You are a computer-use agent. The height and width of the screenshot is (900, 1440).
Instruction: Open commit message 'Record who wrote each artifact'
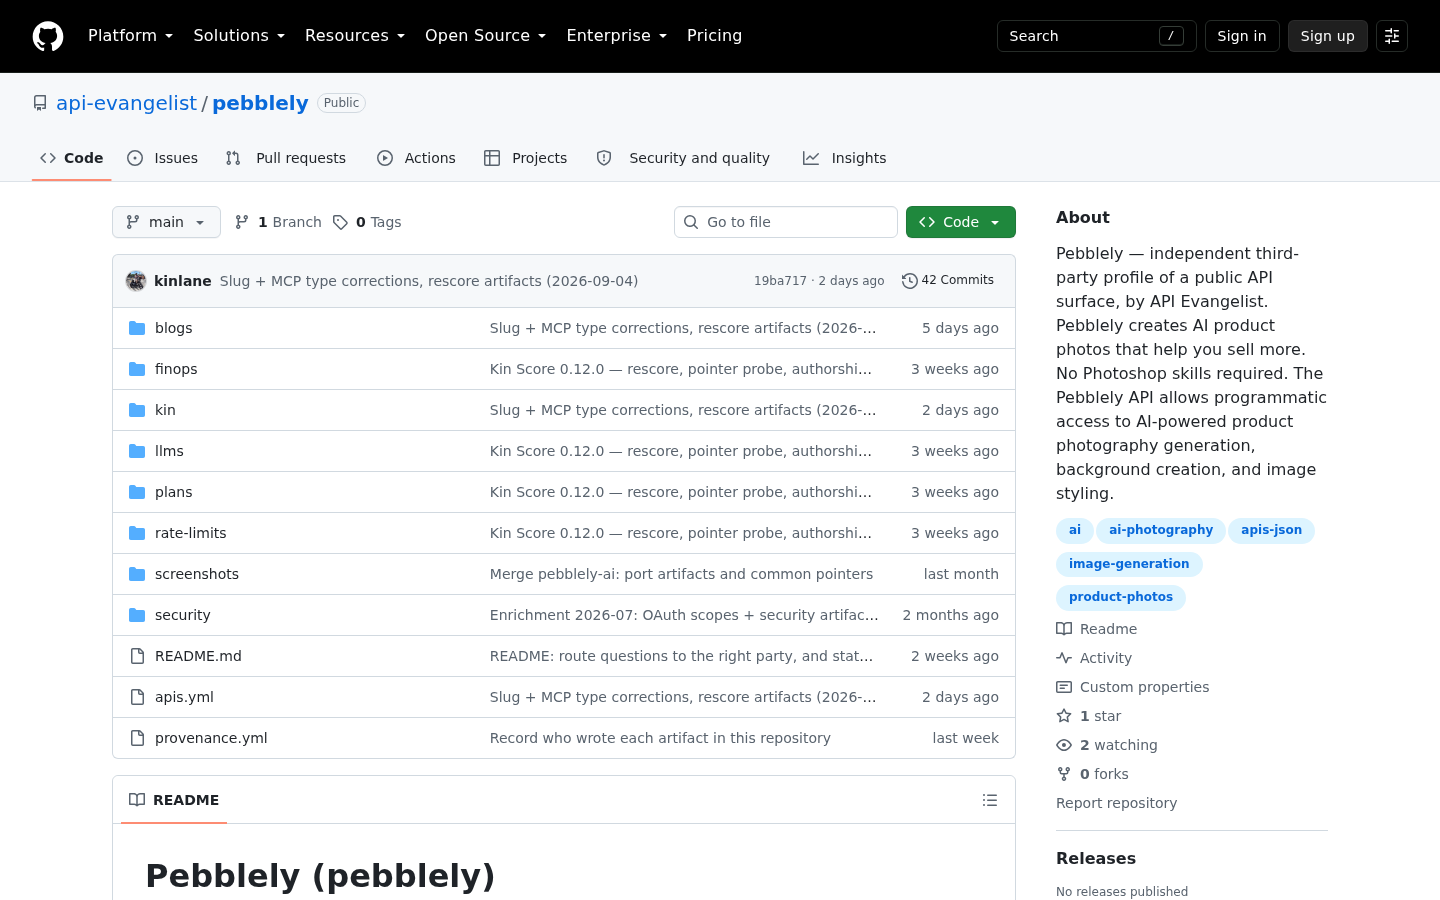[x=660, y=738]
